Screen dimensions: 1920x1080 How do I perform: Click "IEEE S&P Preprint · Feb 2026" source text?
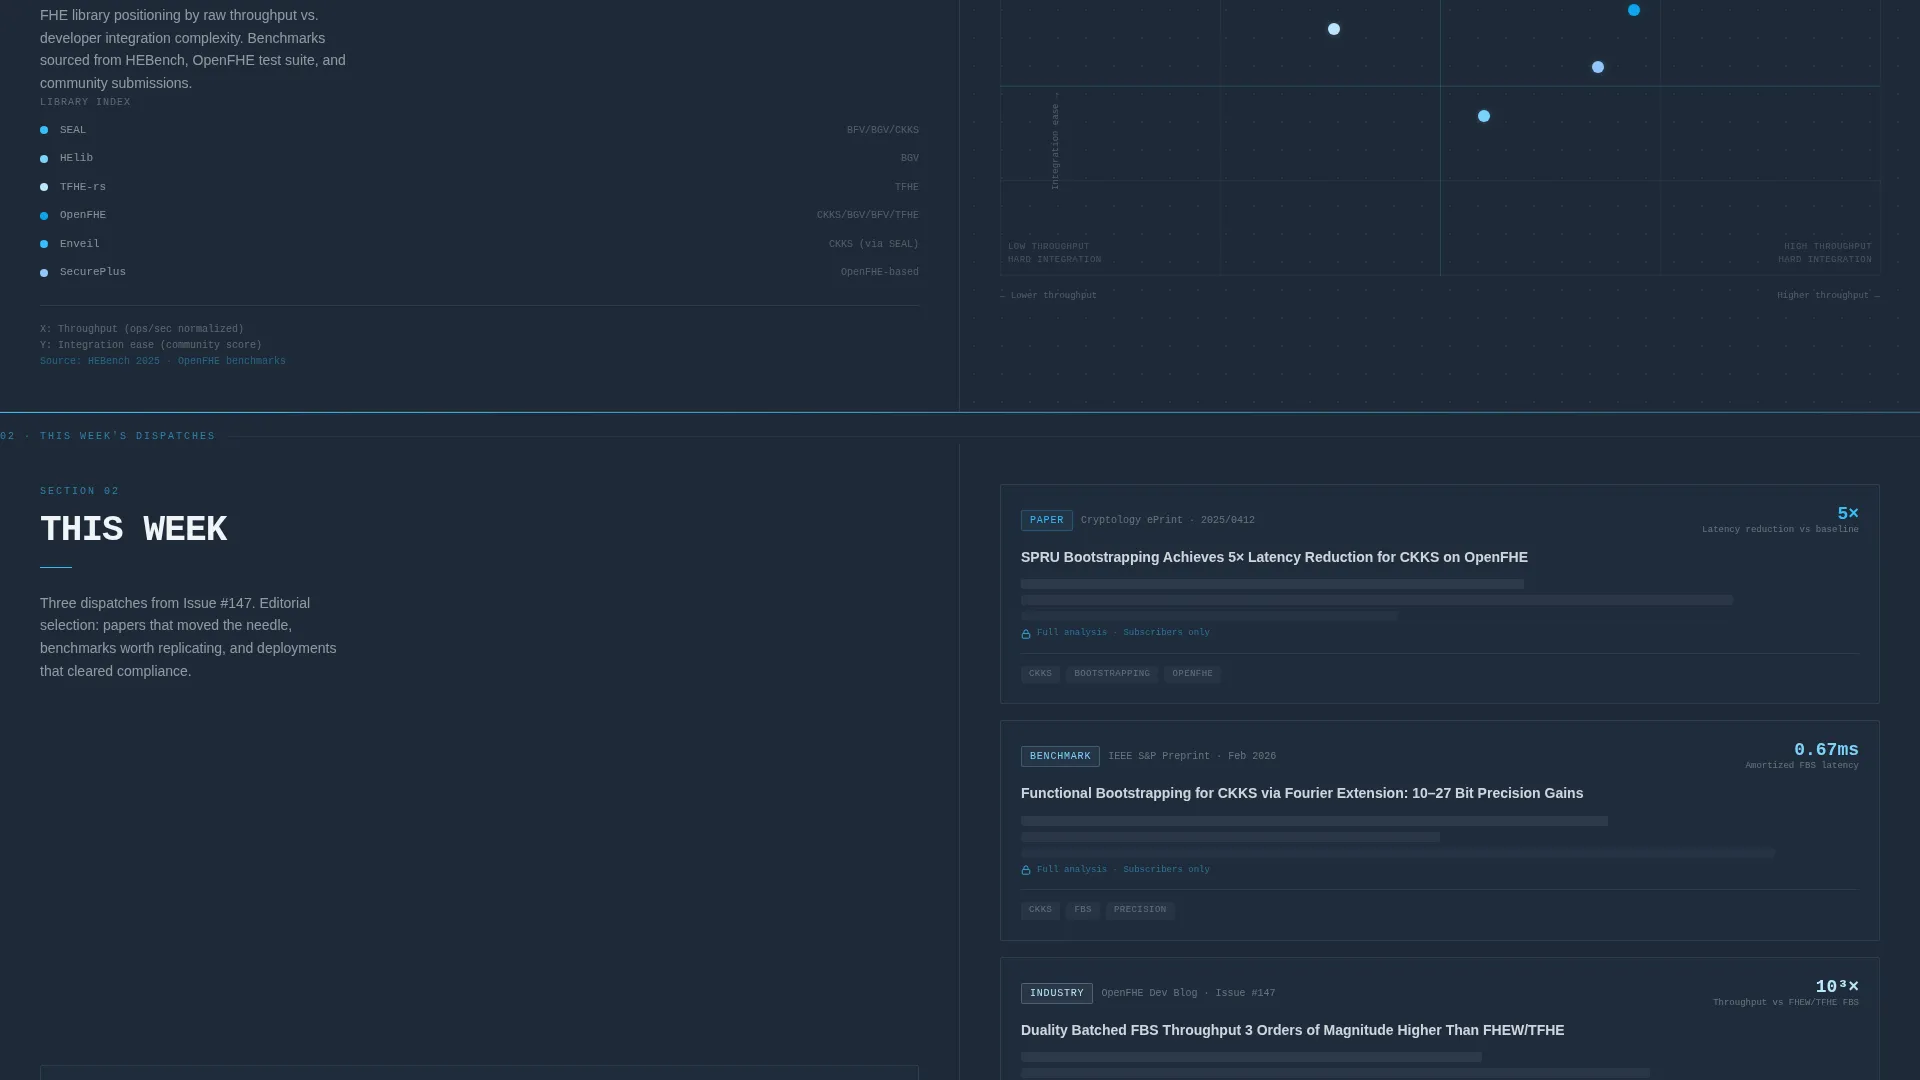[x=1192, y=756]
